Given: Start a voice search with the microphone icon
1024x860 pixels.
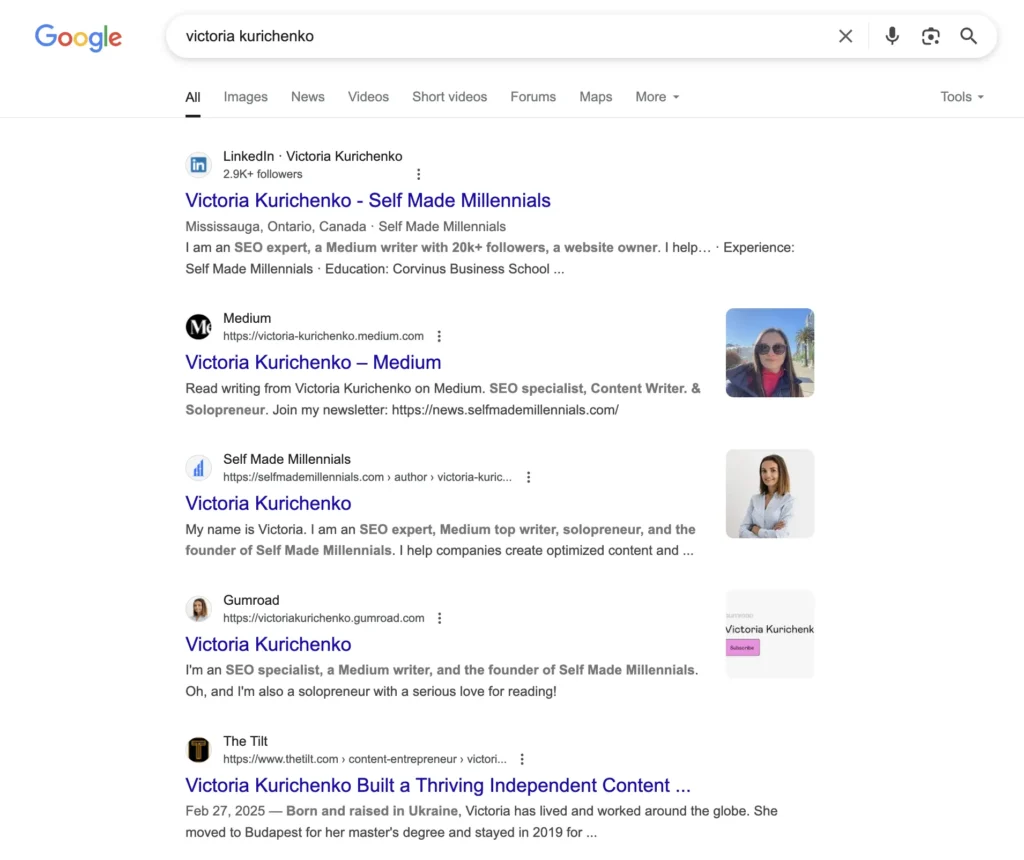Looking at the screenshot, I should pyautogui.click(x=891, y=36).
